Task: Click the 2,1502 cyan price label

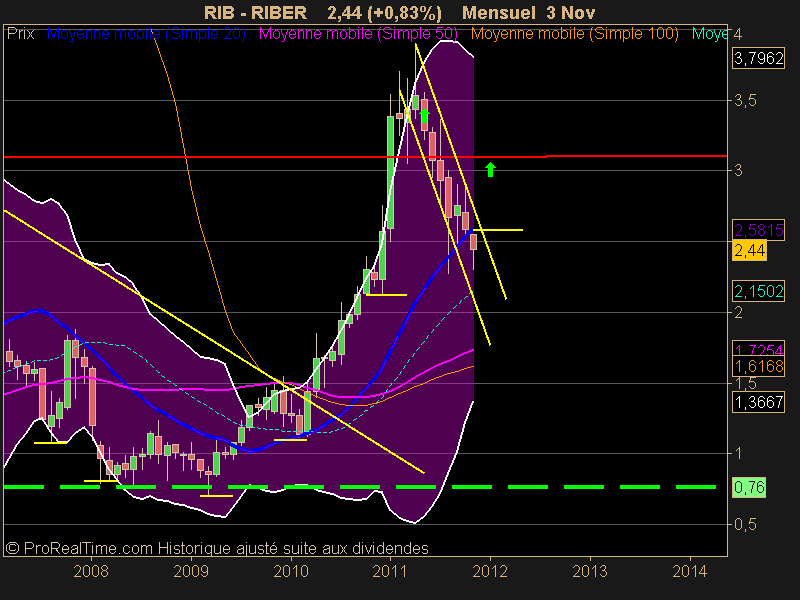Action: tap(758, 291)
